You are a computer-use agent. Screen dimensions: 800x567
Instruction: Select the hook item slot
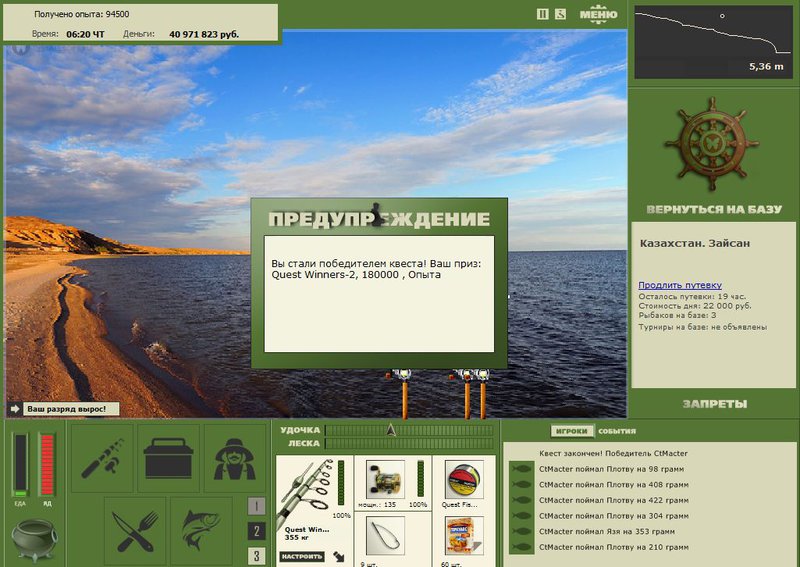tap(385, 535)
